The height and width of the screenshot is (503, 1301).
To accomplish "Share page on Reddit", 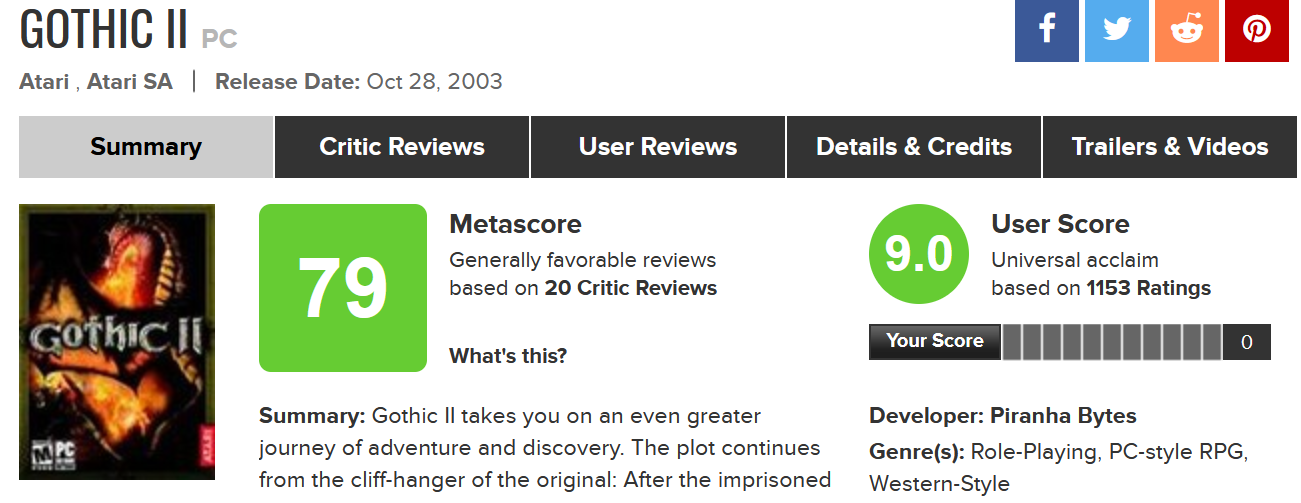I will [x=1186, y=30].
